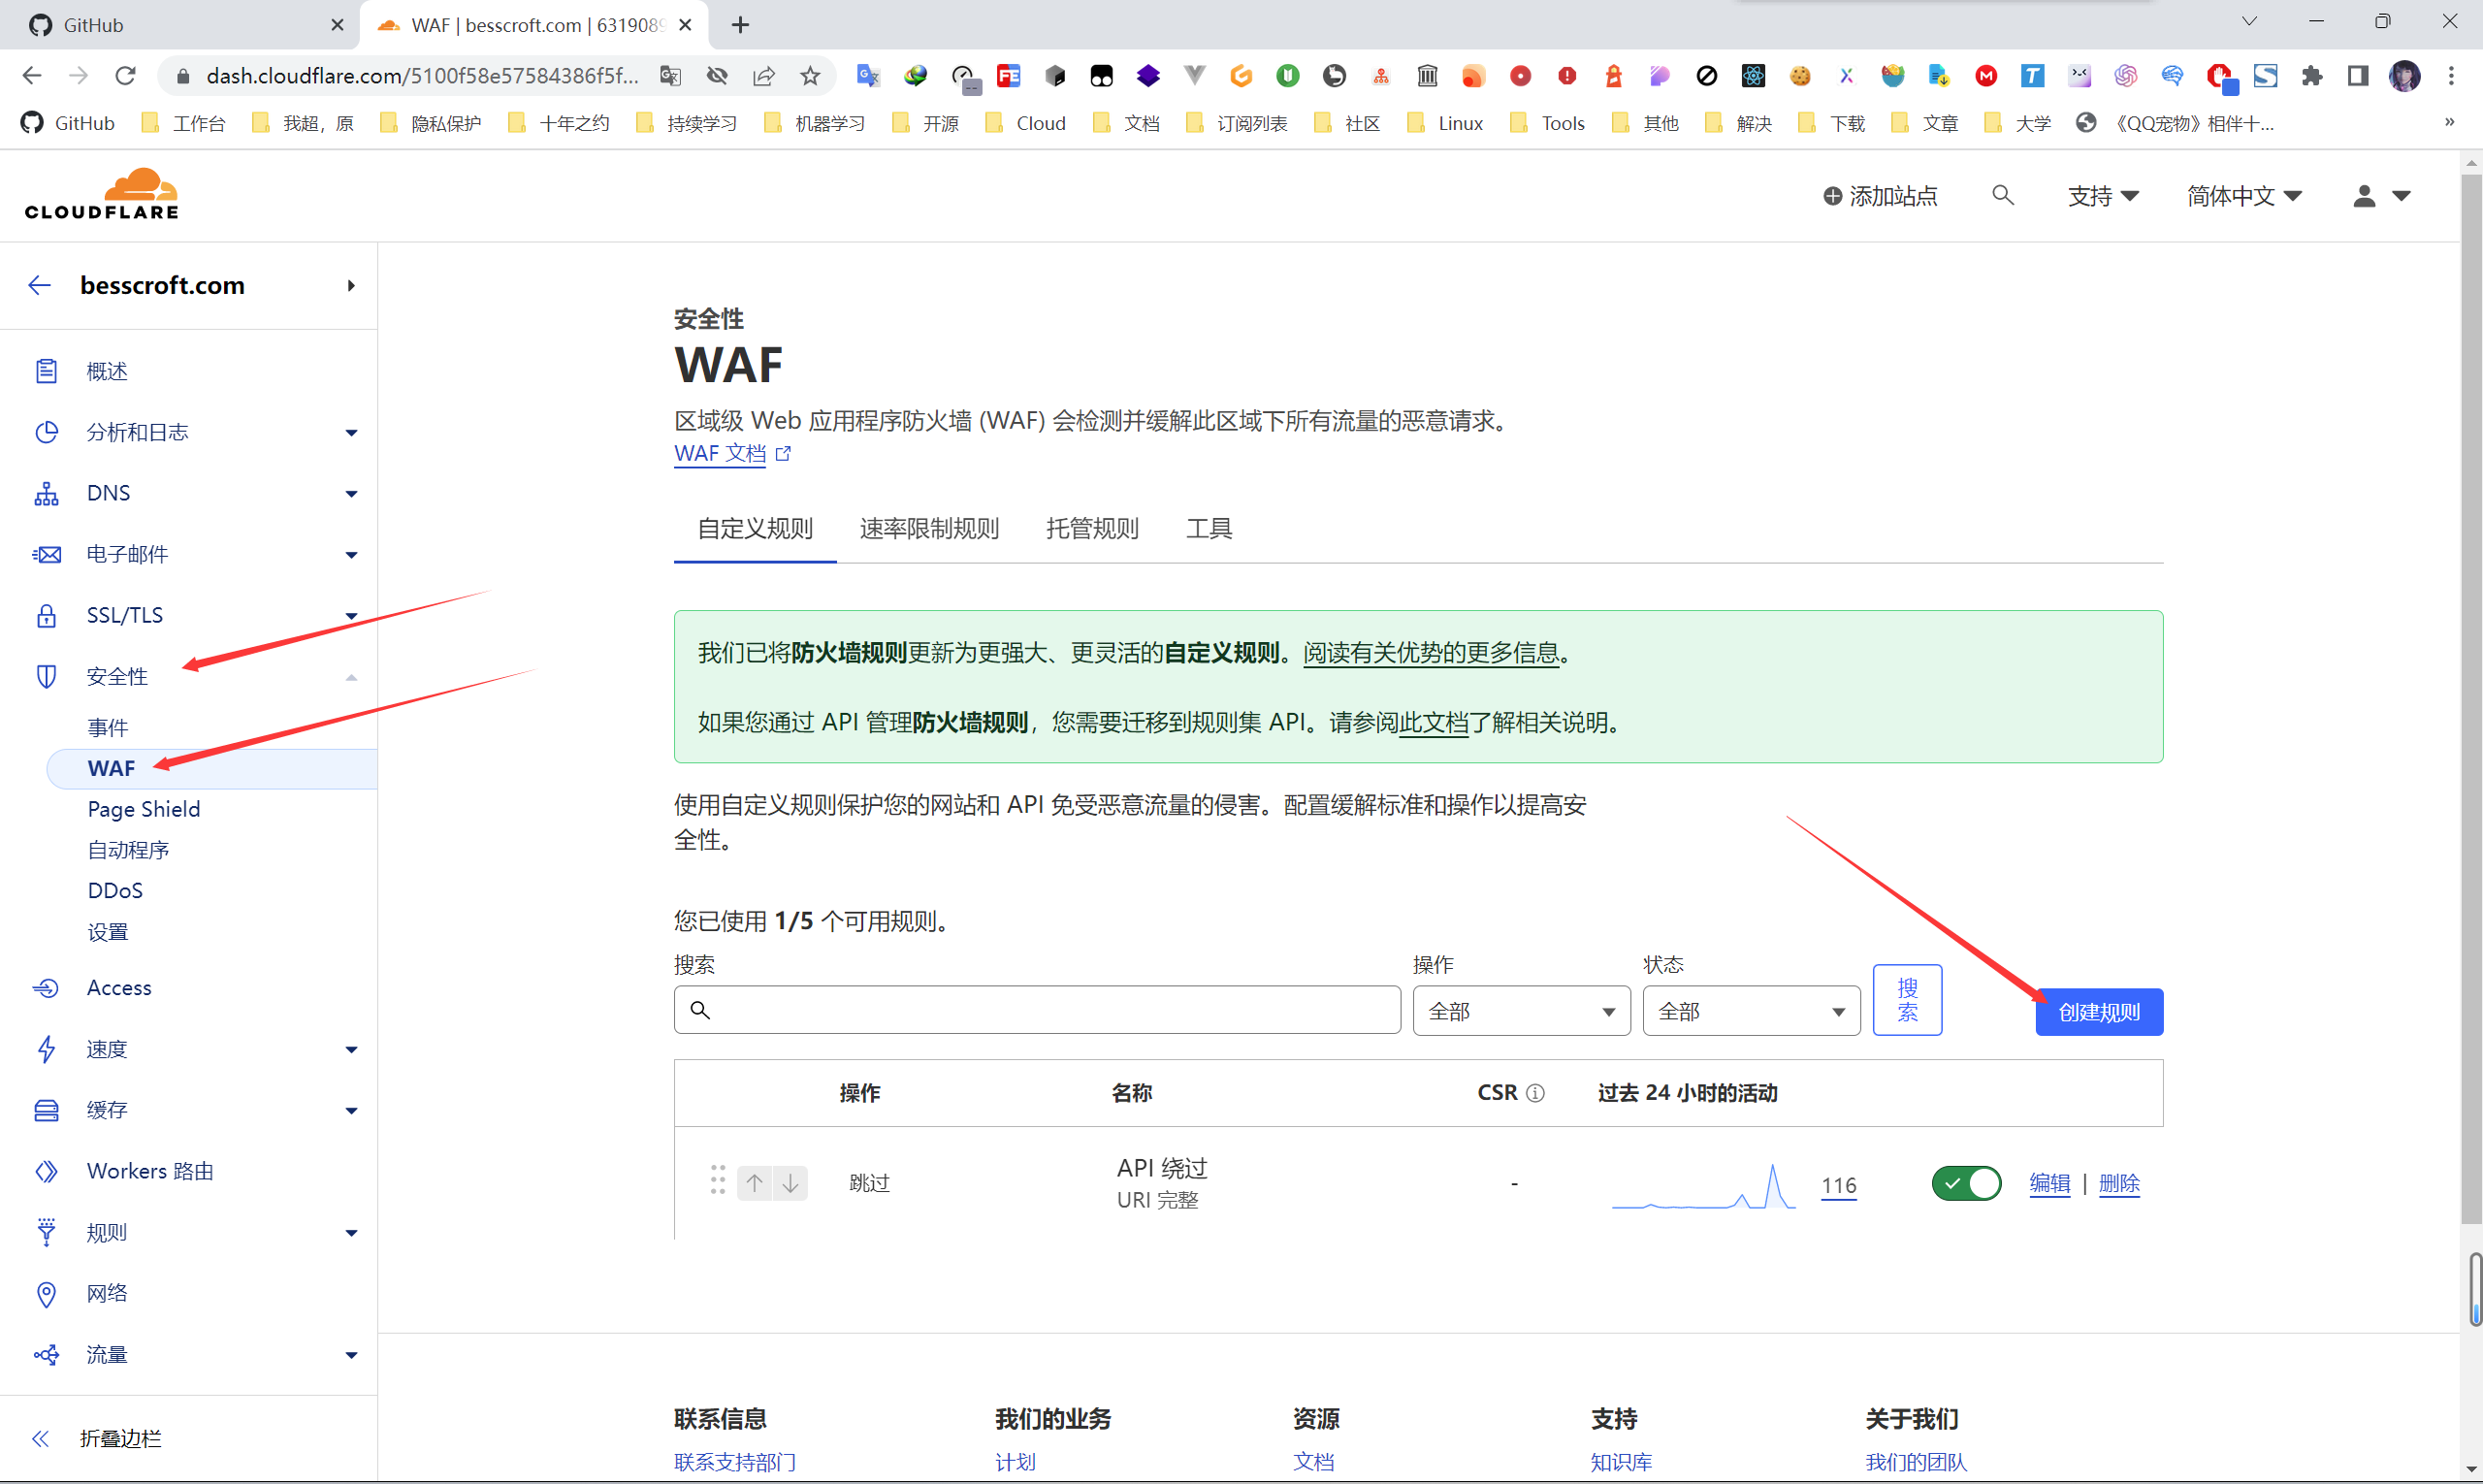2483x1484 pixels.
Task: Open 事件 under 安全性
Action: point(108,727)
